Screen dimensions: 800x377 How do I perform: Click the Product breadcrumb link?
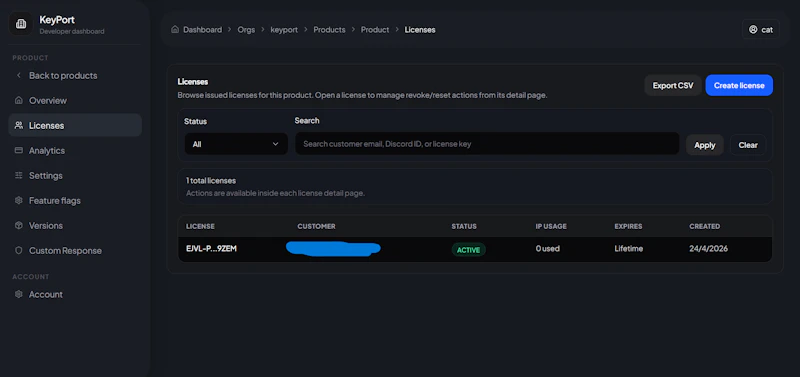point(375,30)
